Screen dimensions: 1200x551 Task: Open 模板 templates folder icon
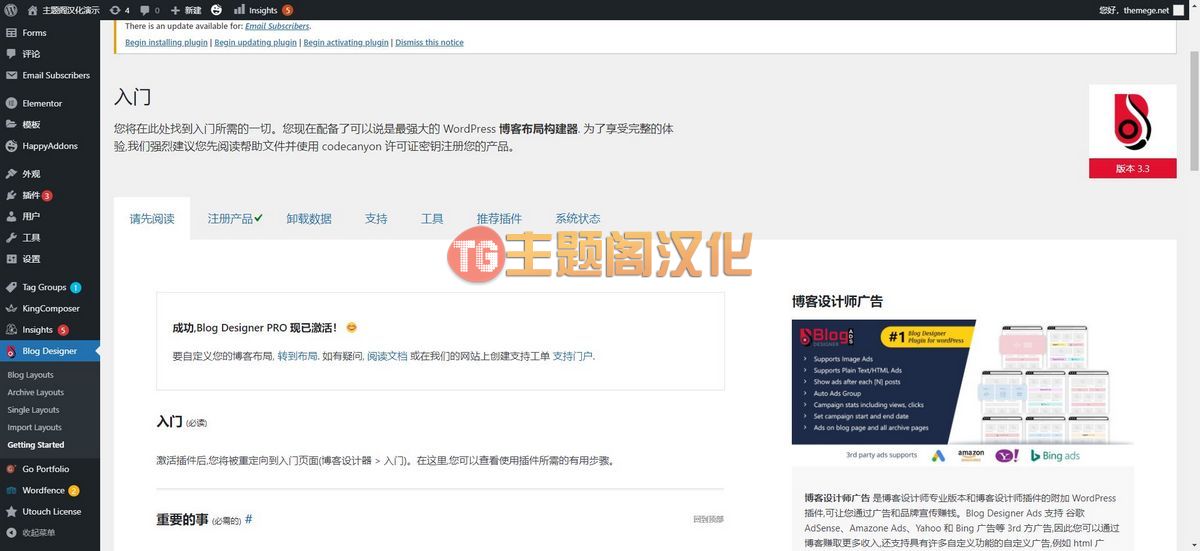tap(11, 124)
